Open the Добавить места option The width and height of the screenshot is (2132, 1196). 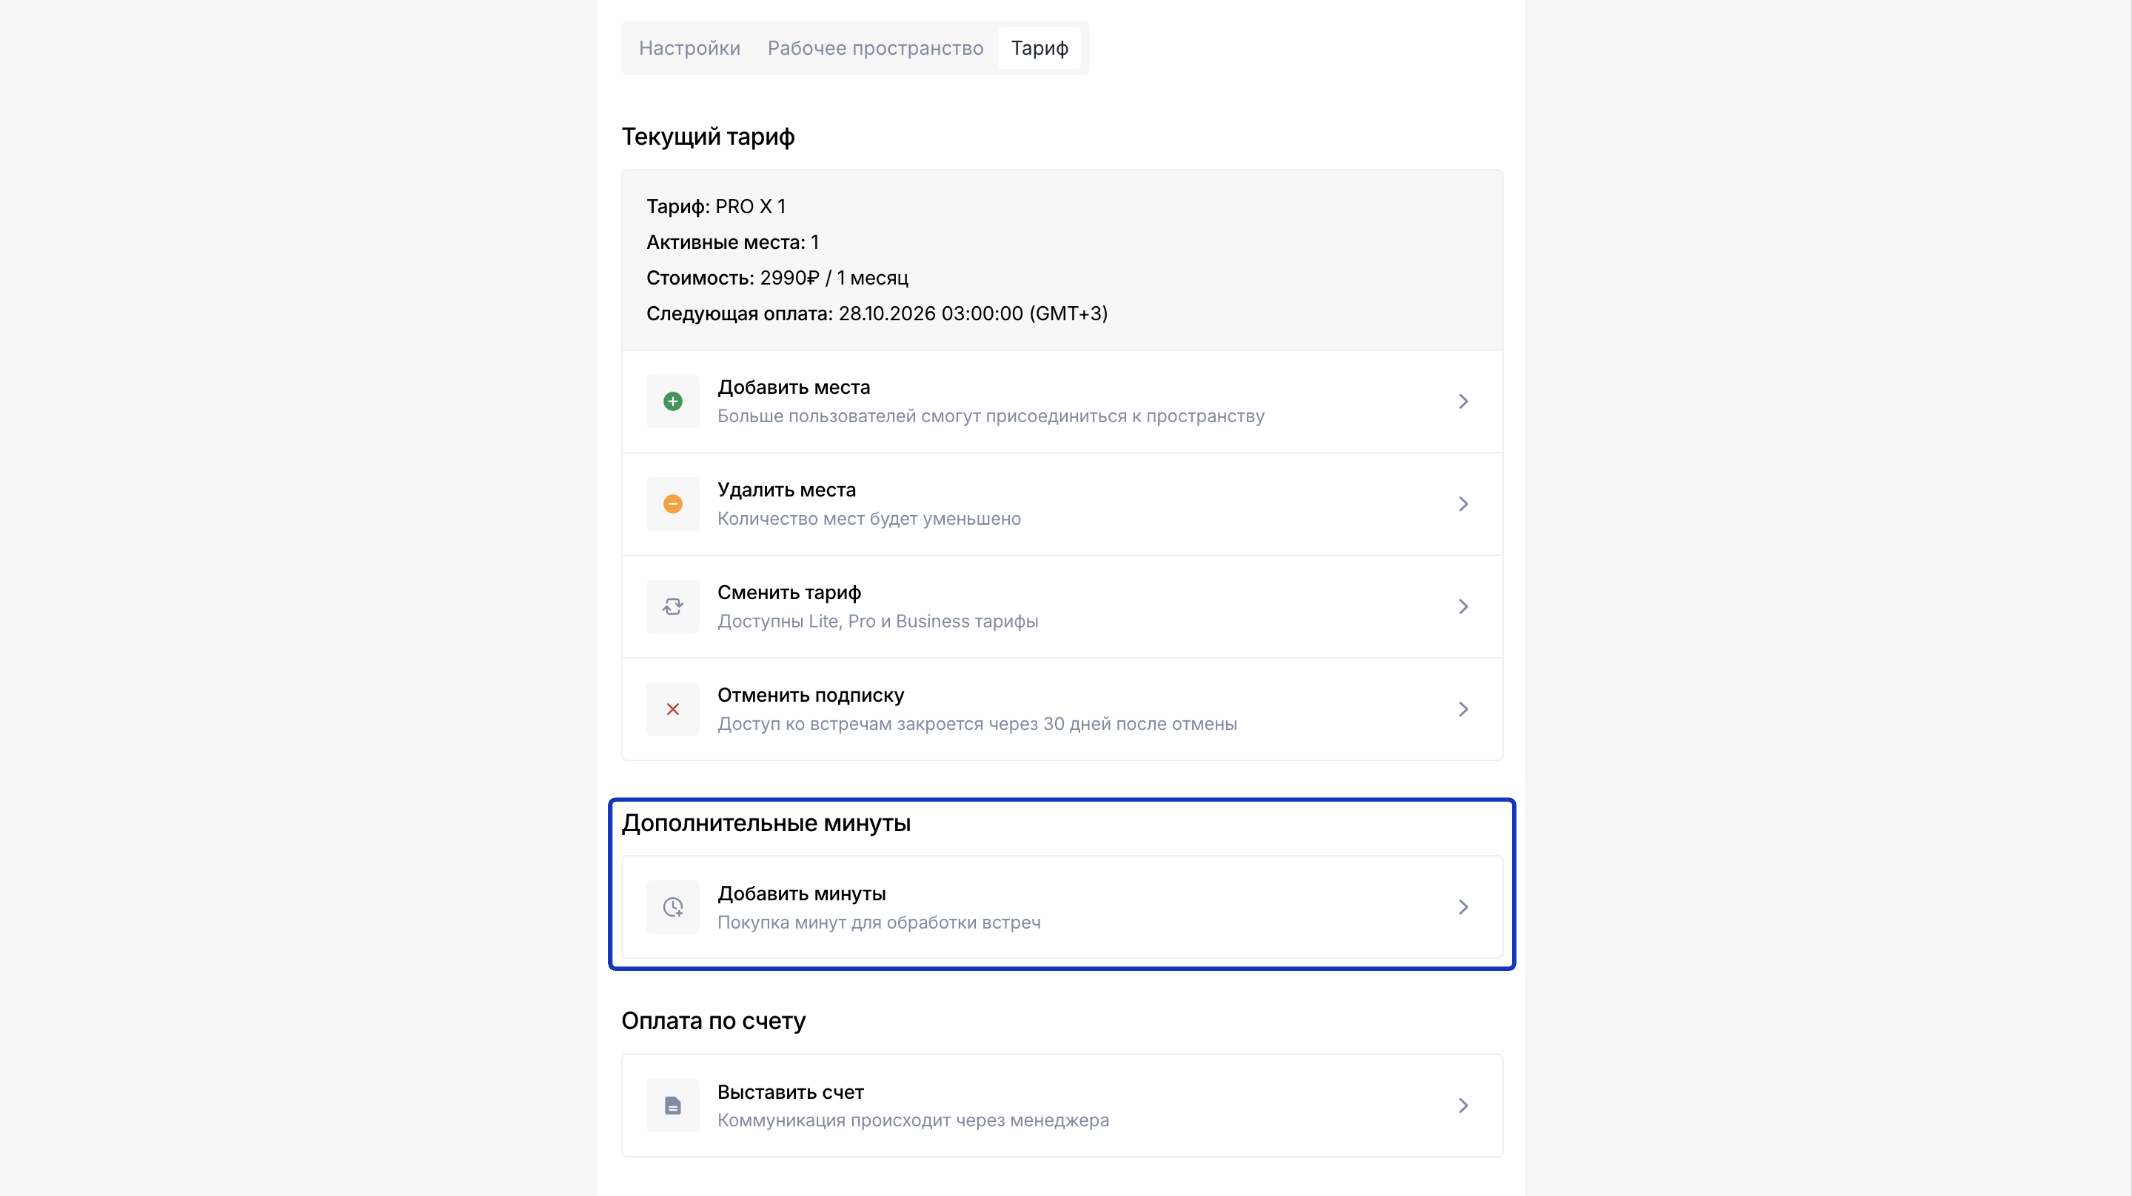coord(793,388)
